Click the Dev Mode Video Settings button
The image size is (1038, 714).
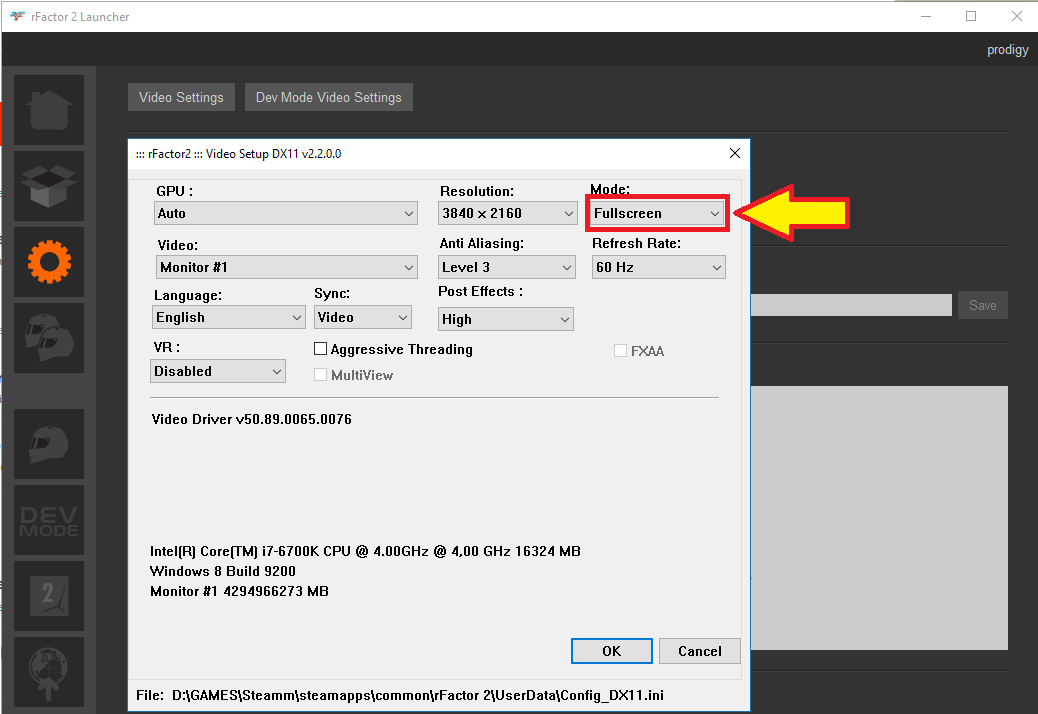point(329,97)
